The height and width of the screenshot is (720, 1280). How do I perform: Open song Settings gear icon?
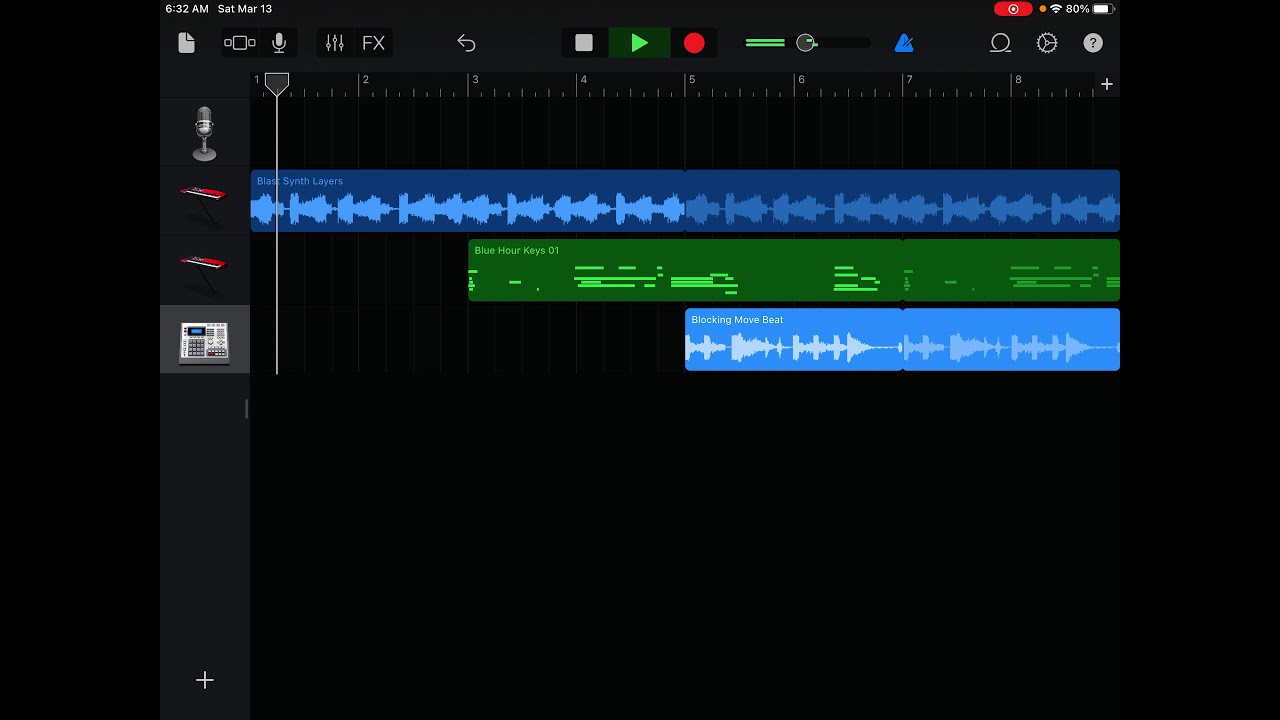[1047, 43]
